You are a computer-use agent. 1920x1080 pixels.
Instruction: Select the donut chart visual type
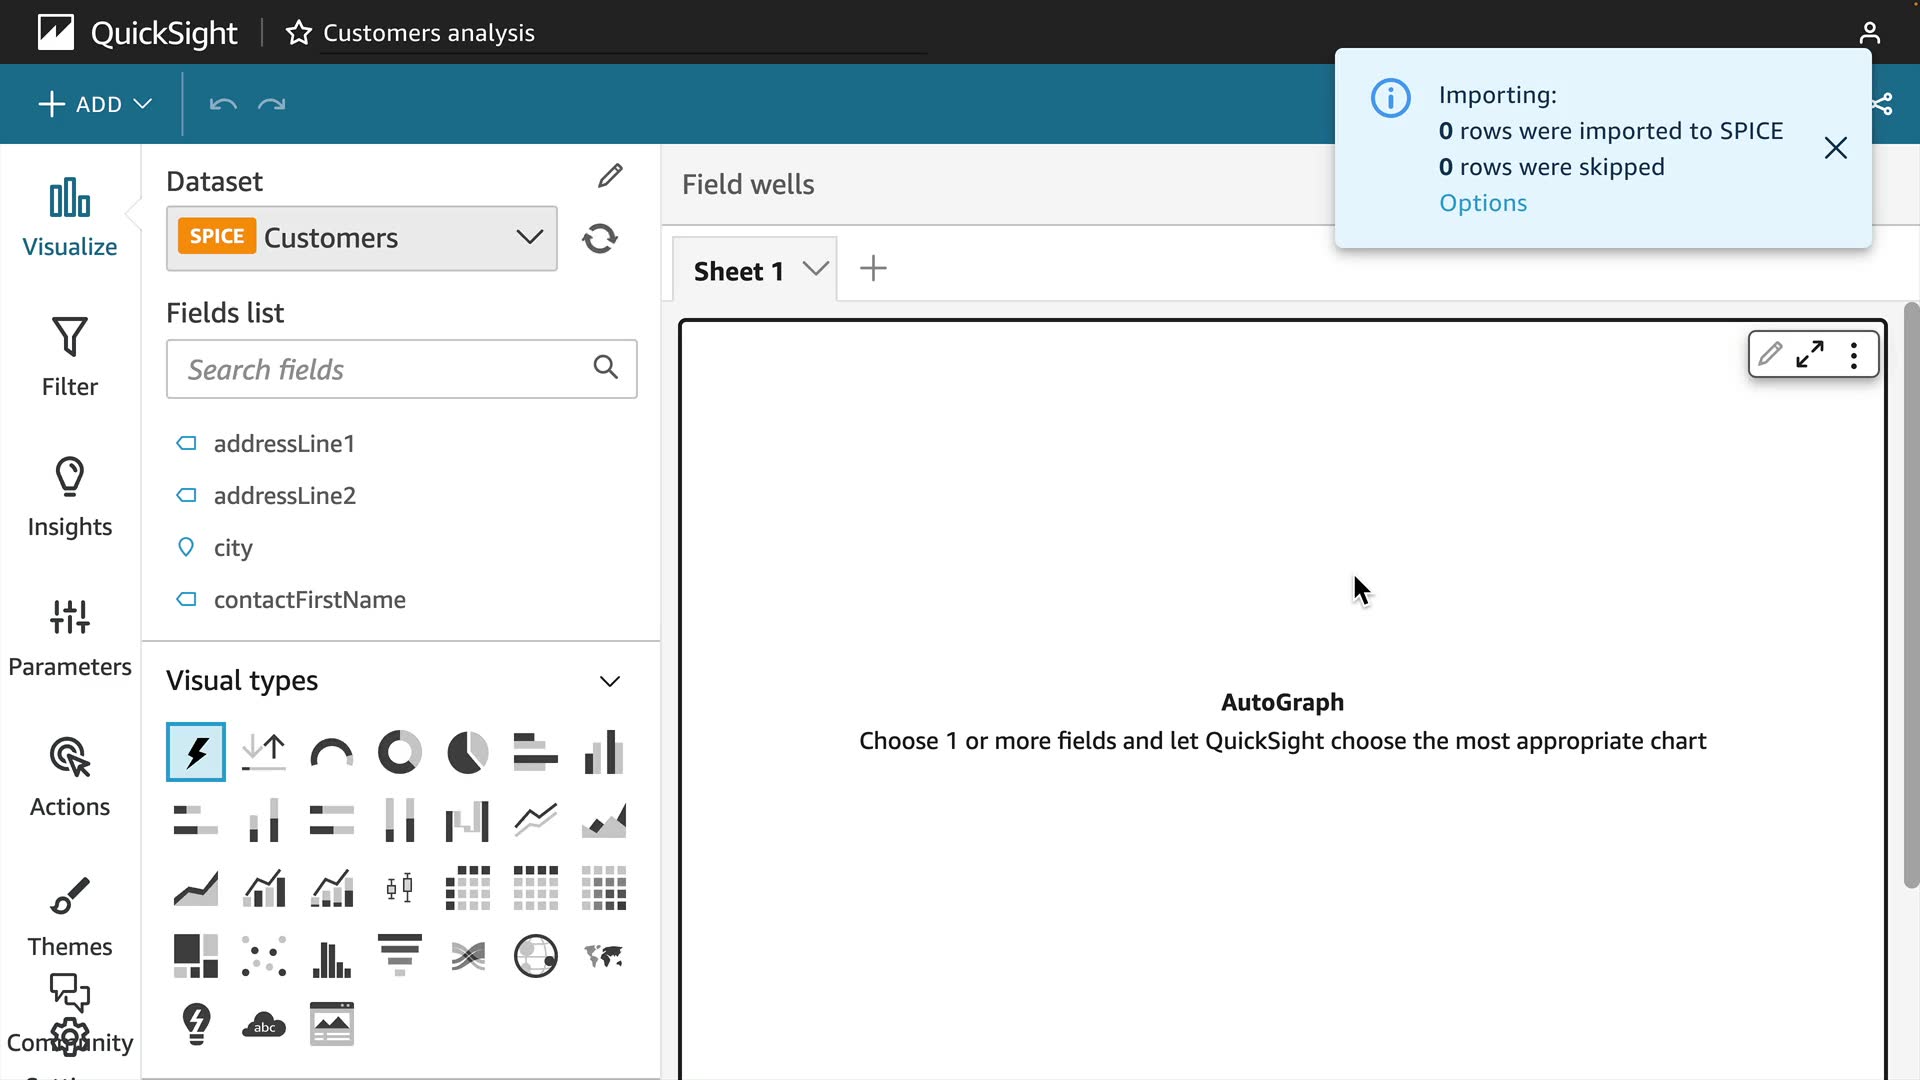pos(399,752)
